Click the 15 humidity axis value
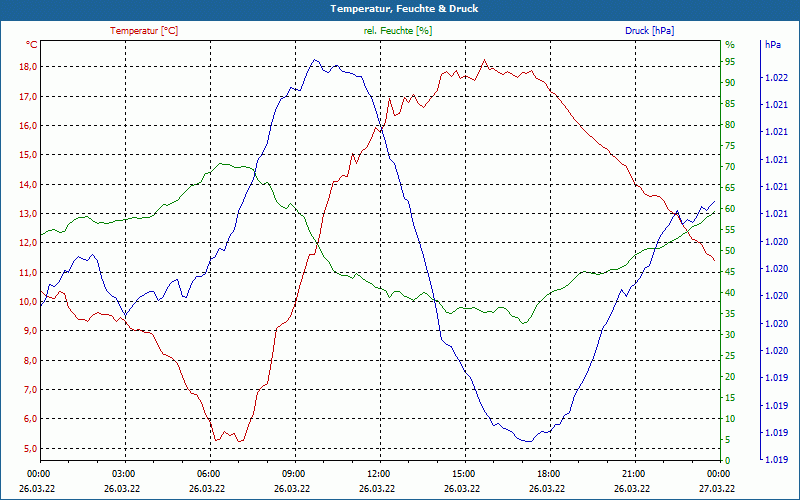 point(730,397)
